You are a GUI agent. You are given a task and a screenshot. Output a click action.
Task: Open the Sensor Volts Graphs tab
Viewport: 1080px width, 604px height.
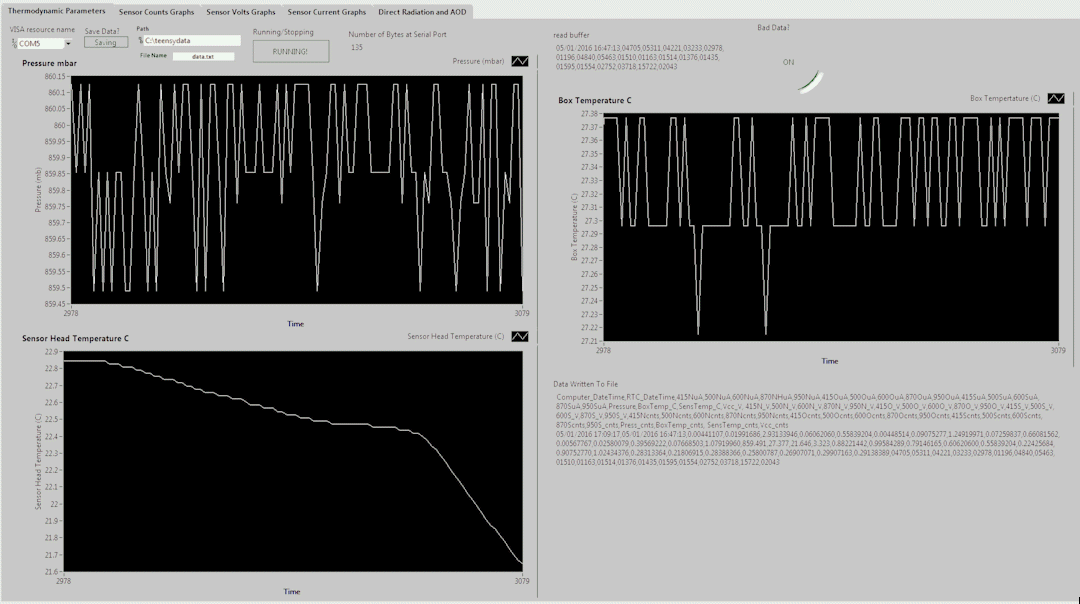[x=240, y=12]
